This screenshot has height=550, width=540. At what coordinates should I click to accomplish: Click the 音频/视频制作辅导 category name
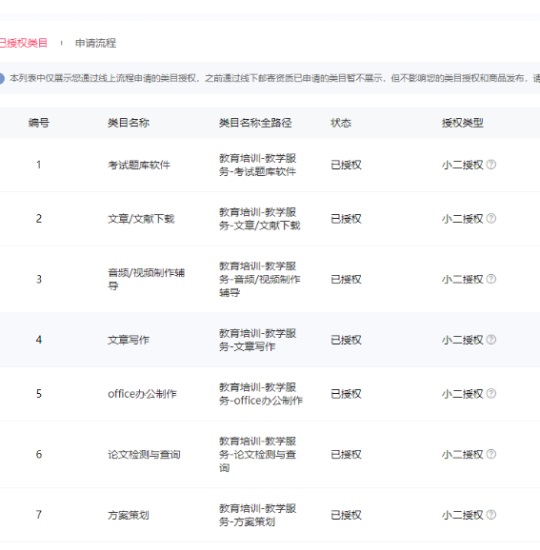click(x=146, y=279)
